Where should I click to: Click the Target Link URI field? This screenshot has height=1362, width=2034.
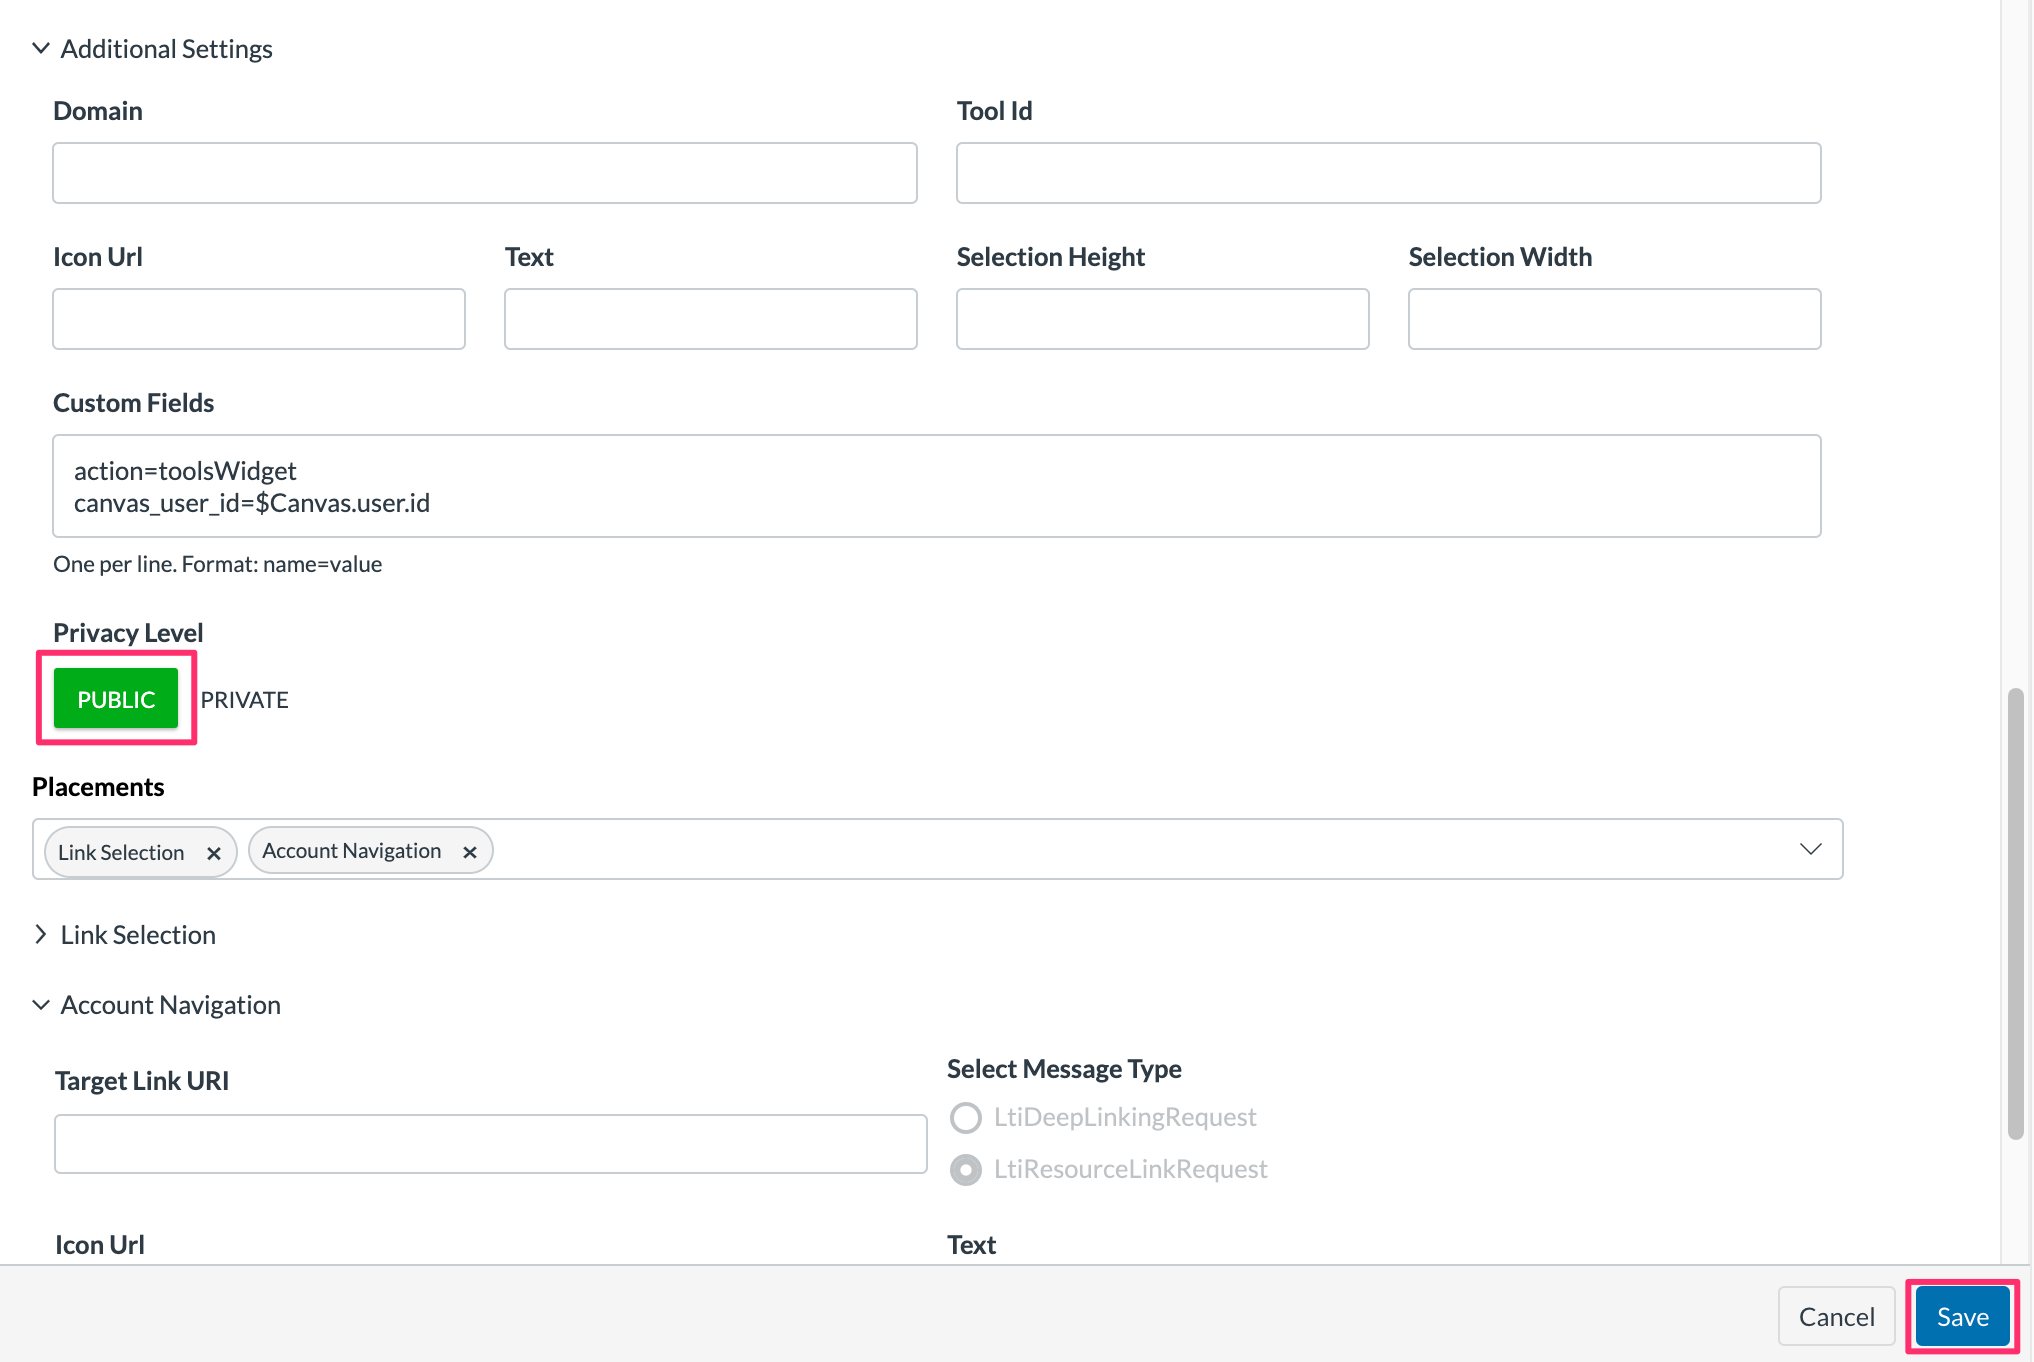(x=490, y=1143)
